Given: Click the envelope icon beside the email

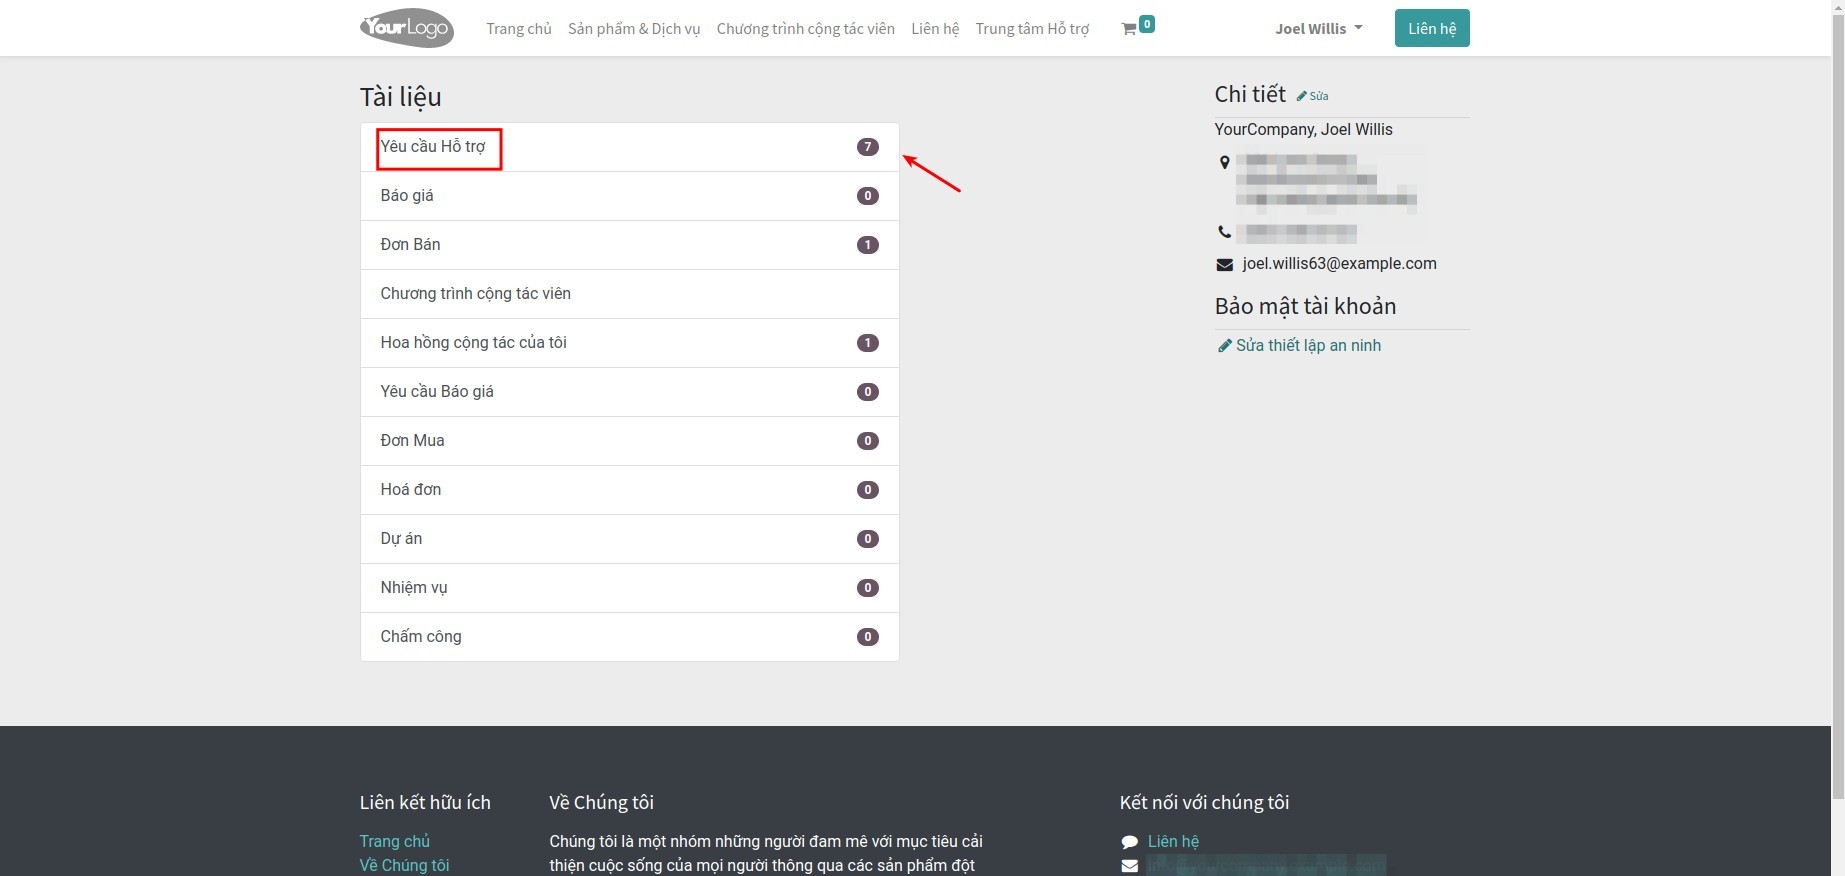Looking at the screenshot, I should [x=1224, y=264].
